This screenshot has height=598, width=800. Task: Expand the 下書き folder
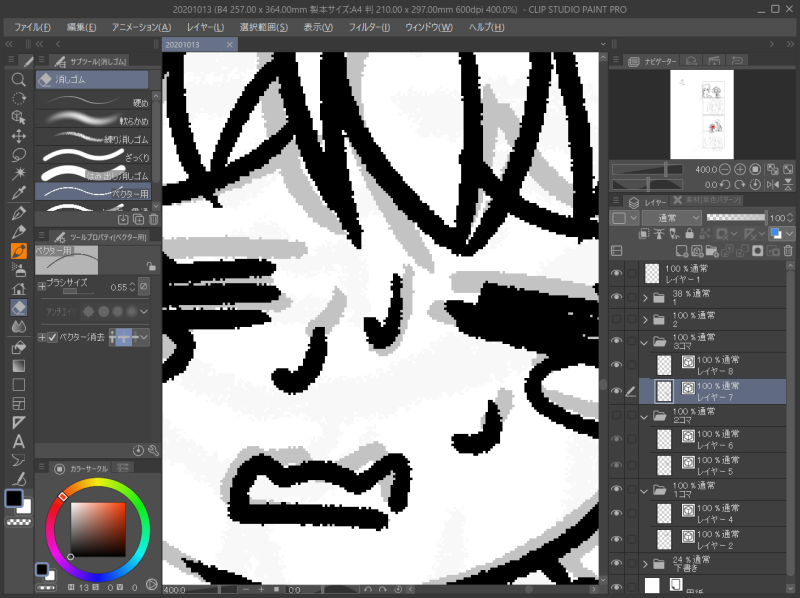[645, 564]
